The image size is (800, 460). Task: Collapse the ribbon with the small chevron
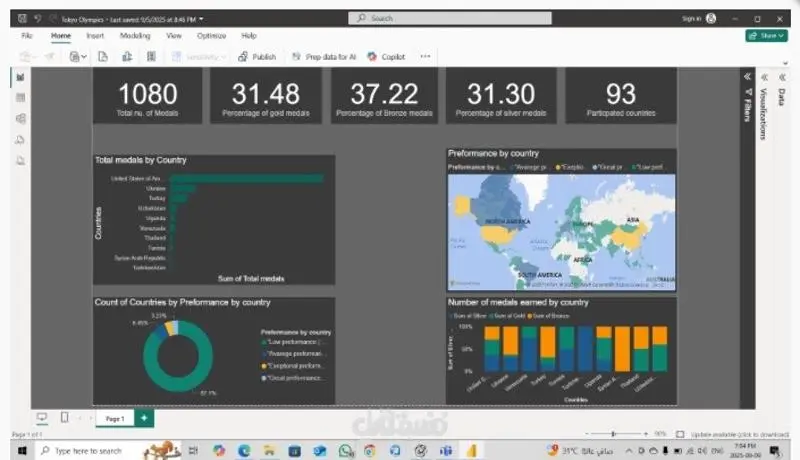785,63
